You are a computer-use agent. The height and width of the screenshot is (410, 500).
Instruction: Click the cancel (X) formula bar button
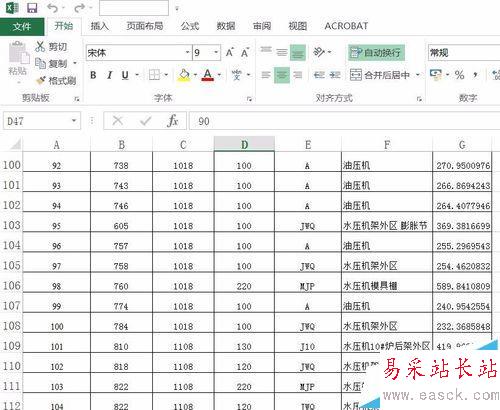pos(118,121)
